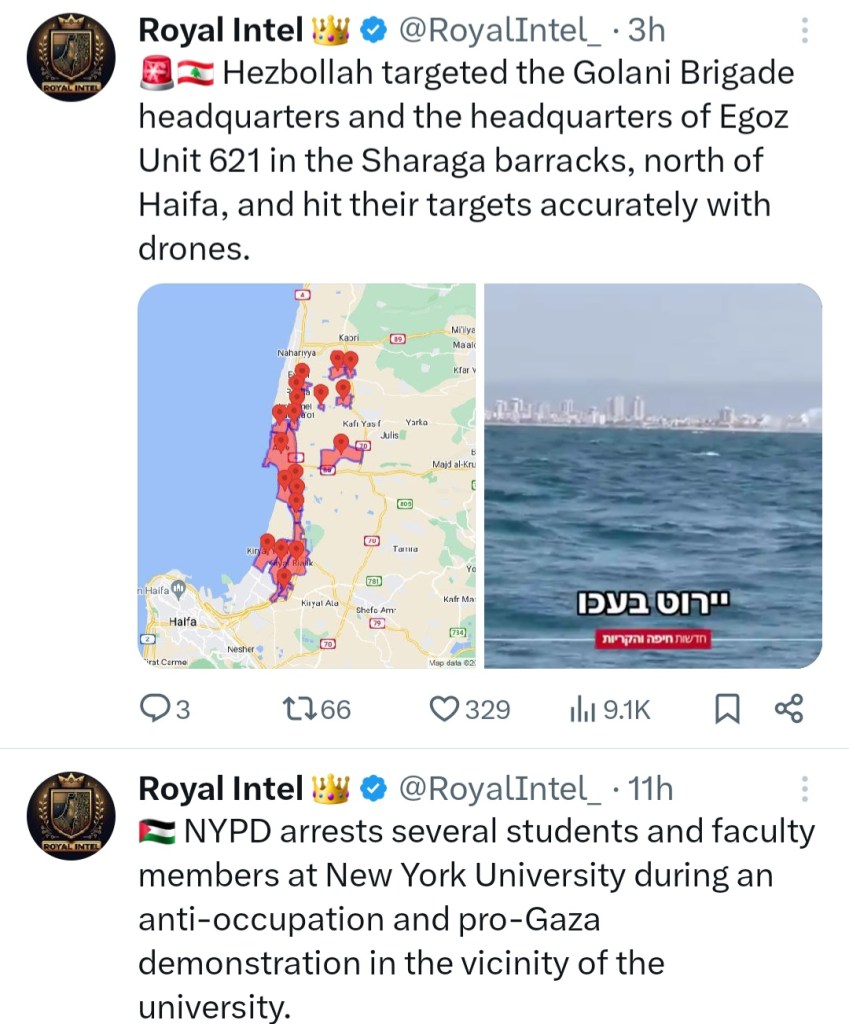The height and width of the screenshot is (1024, 849).
Task: Open three-dot menu on the 3h tweet
Action: 805,32
